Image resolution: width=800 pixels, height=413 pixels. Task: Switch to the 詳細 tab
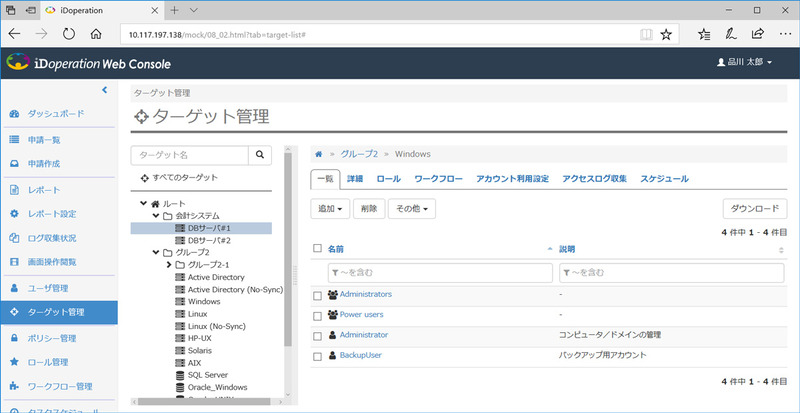[x=355, y=179]
